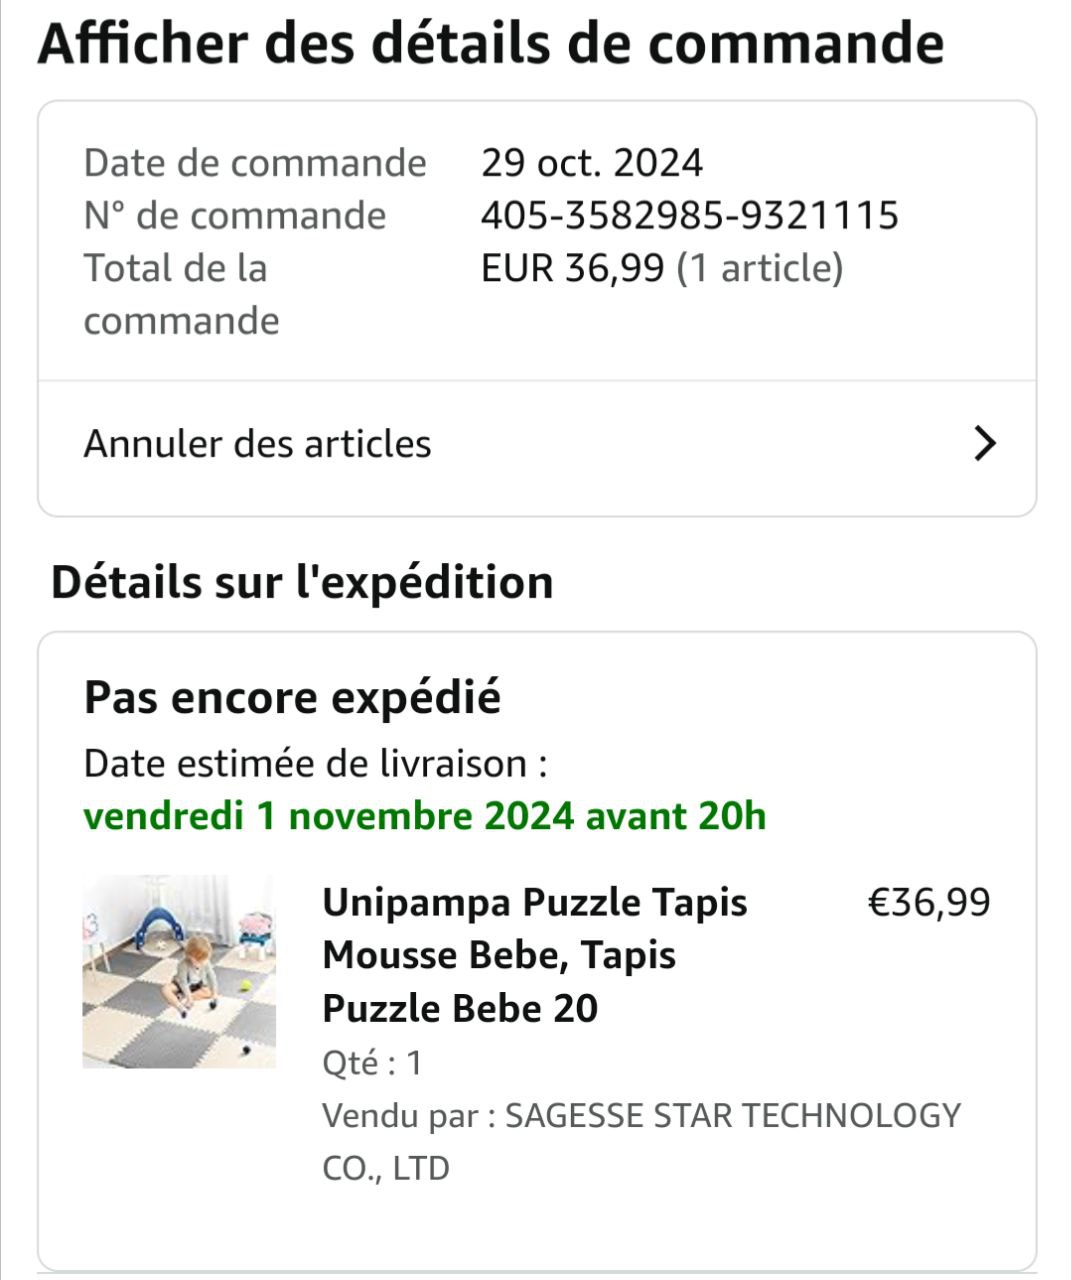
Task: Click the EUR 36,99 order total value
Action: [x=572, y=268]
